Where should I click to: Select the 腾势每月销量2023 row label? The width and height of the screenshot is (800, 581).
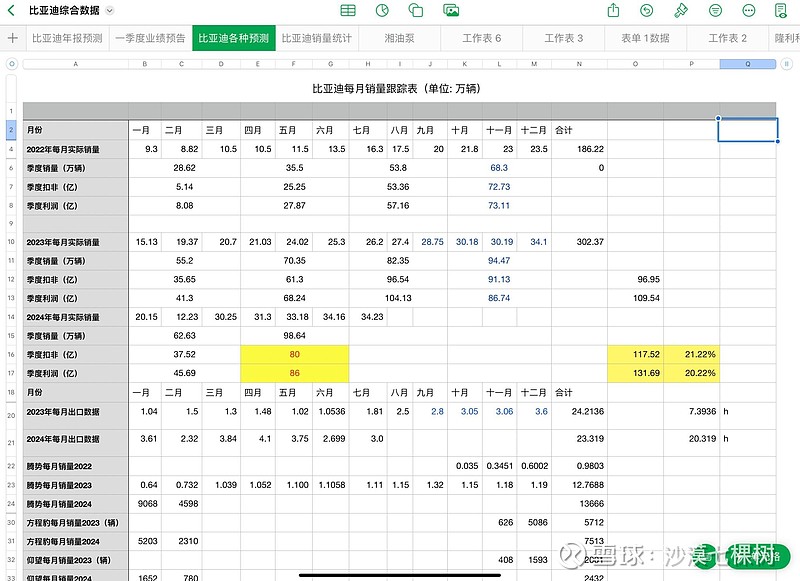[76, 485]
